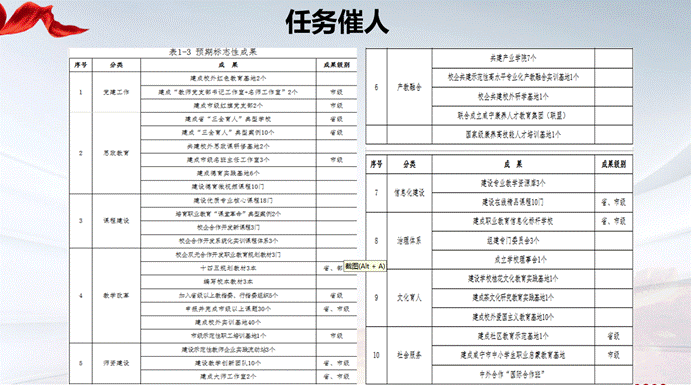
Task: Select the 思政教育 category cell
Action: 116,153
